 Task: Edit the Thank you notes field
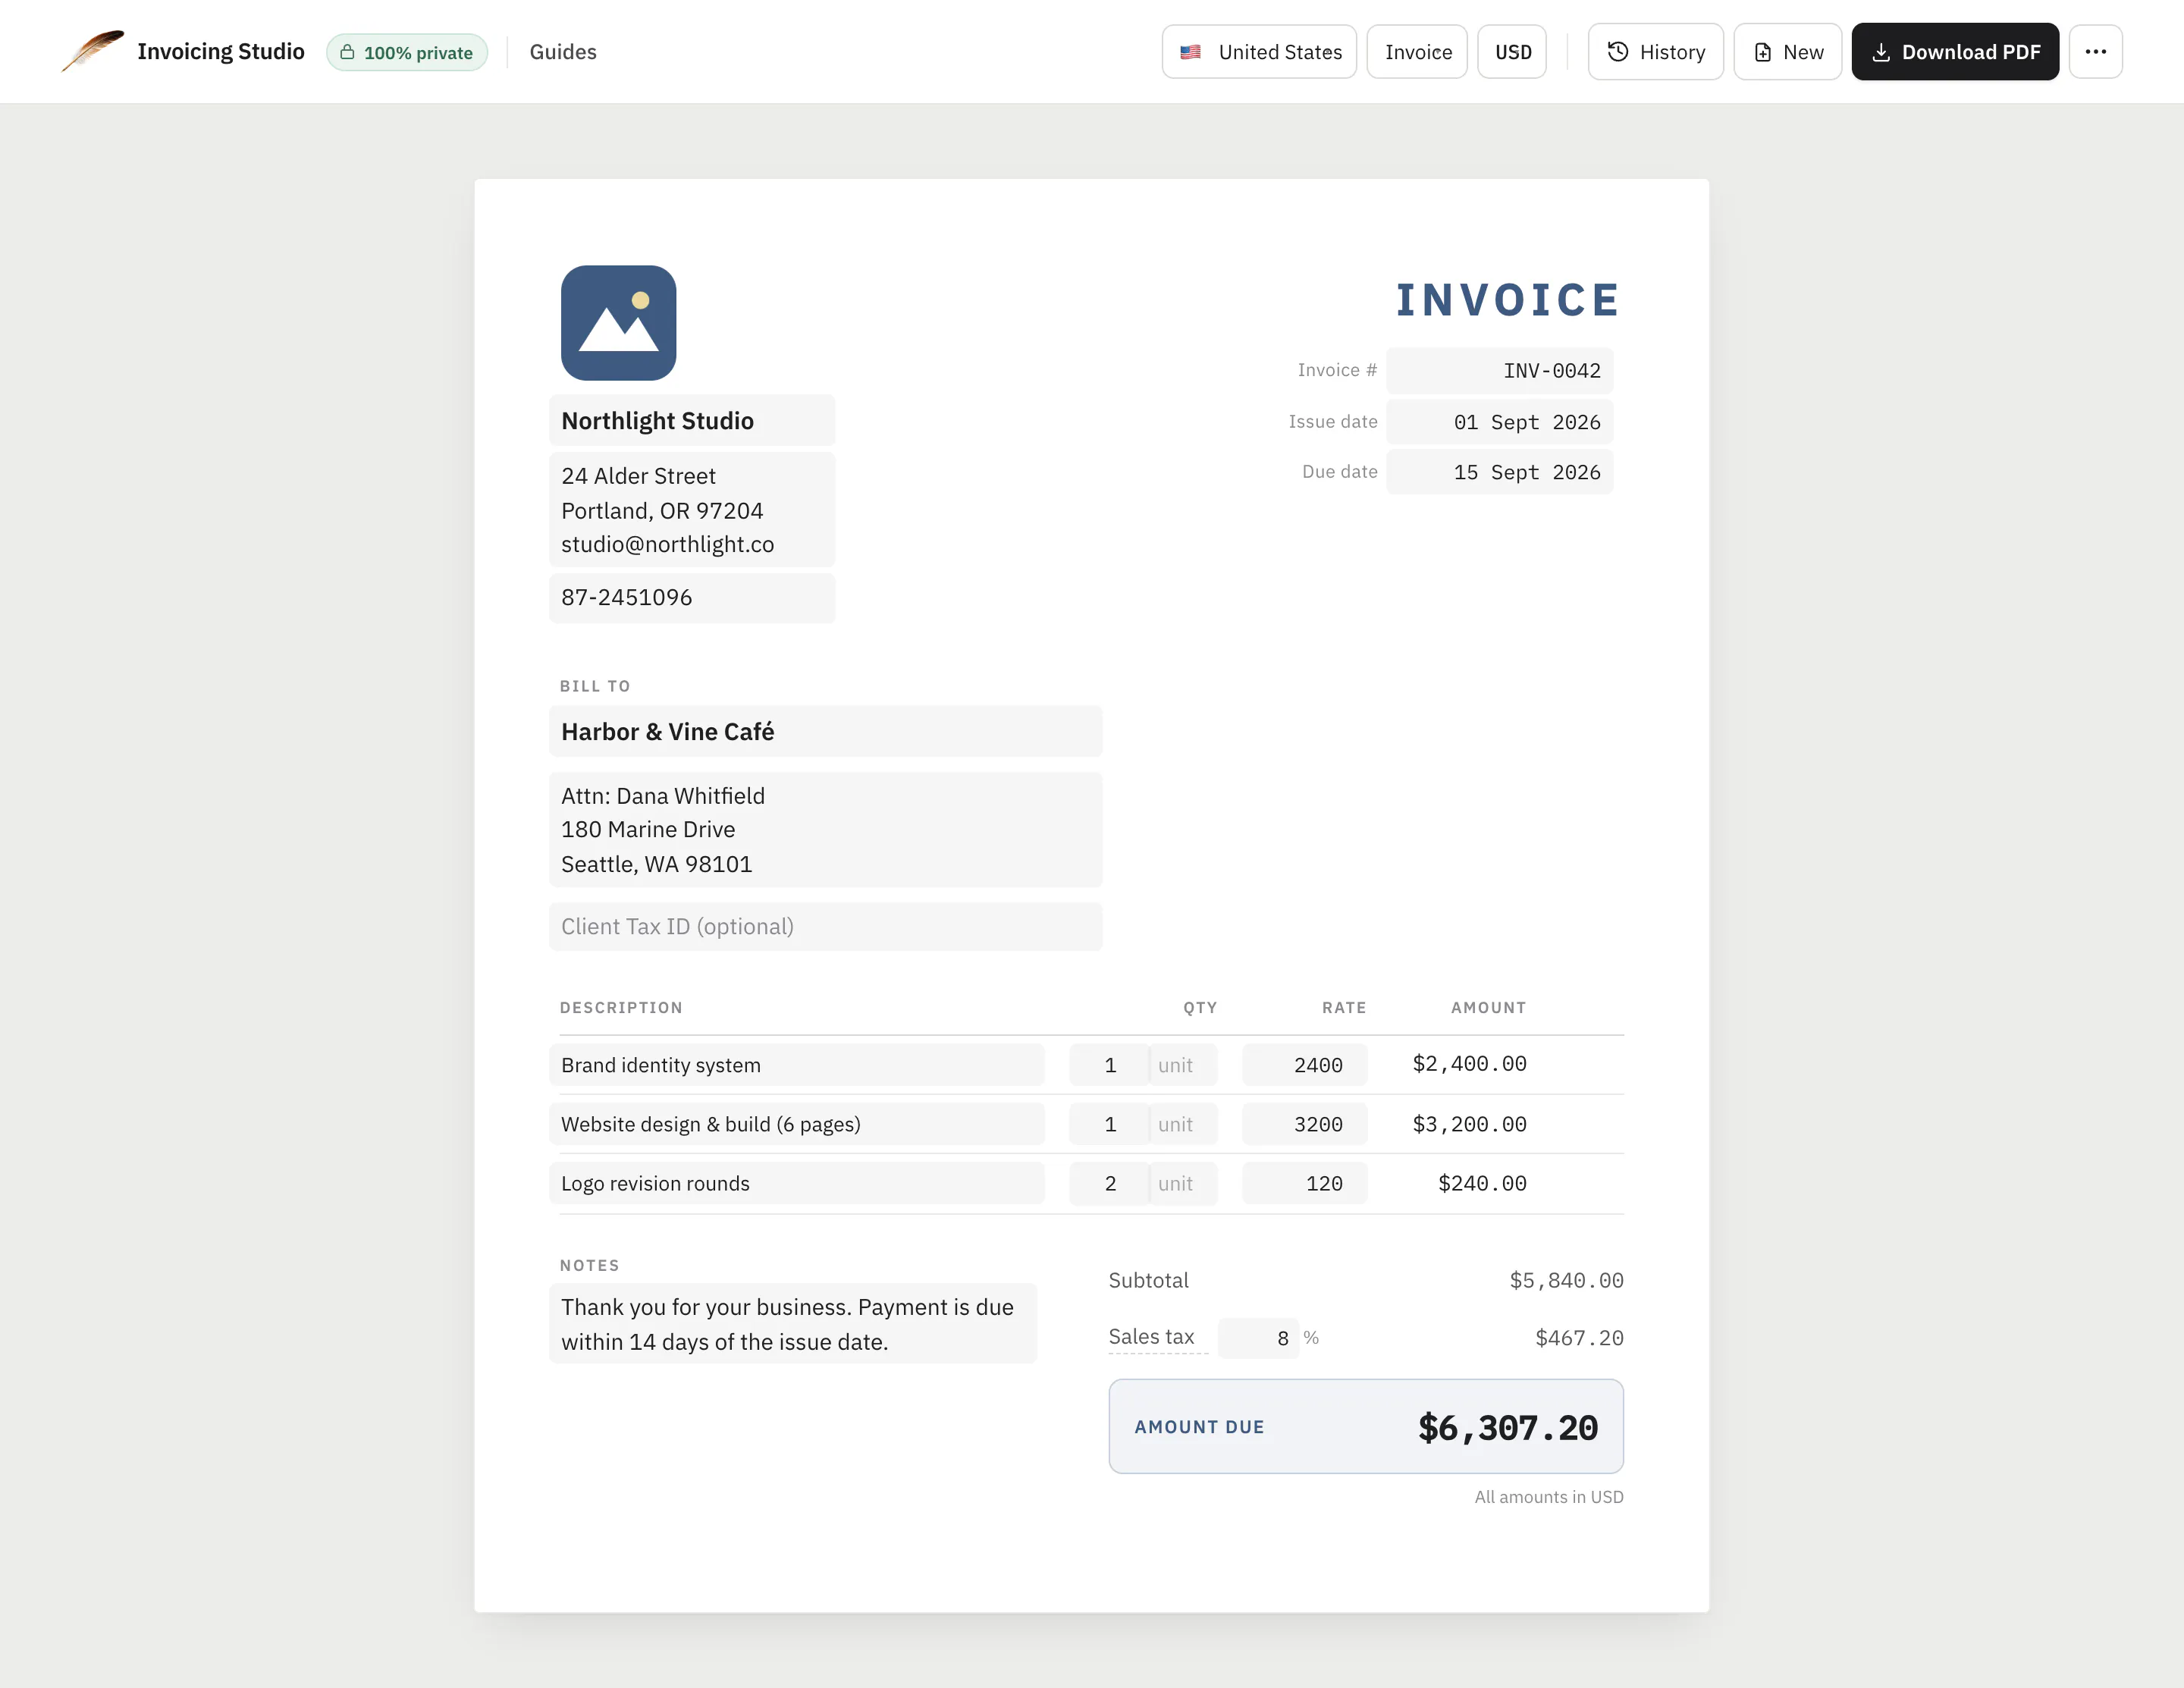coord(793,1324)
